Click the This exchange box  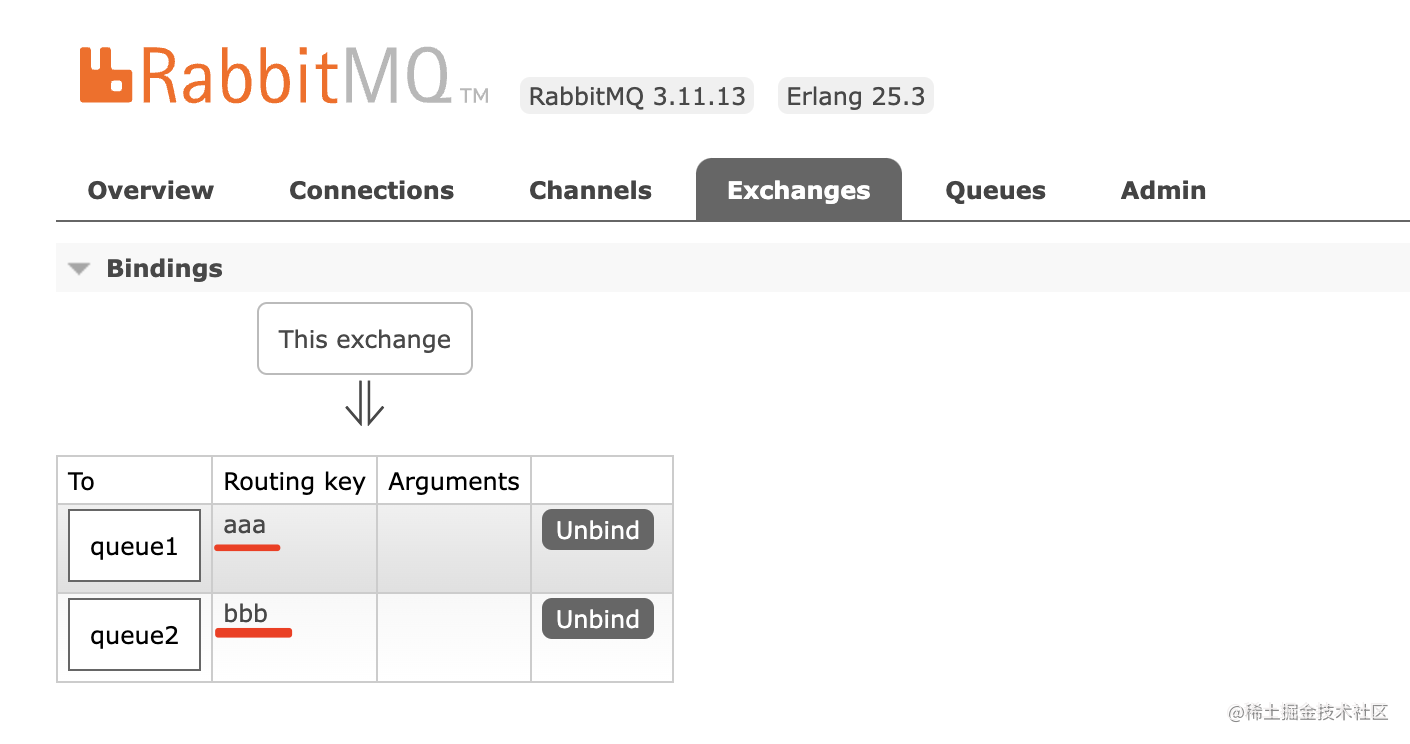point(364,339)
